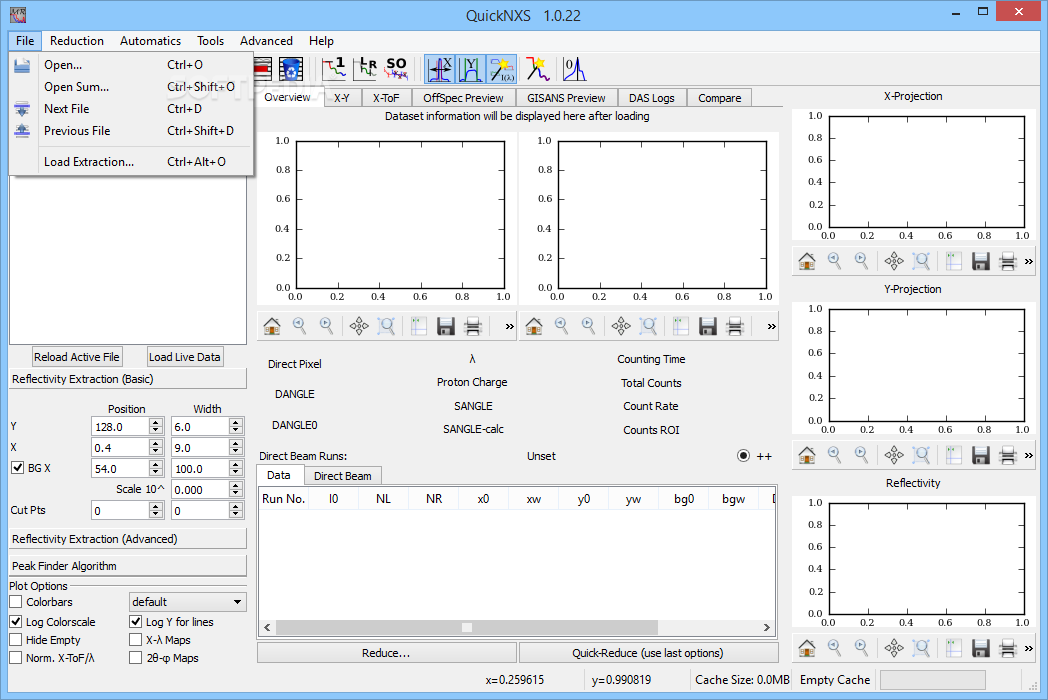The width and height of the screenshot is (1048, 700).
Task: Activate zoom-rectangle on right Overview plot
Action: point(648,326)
